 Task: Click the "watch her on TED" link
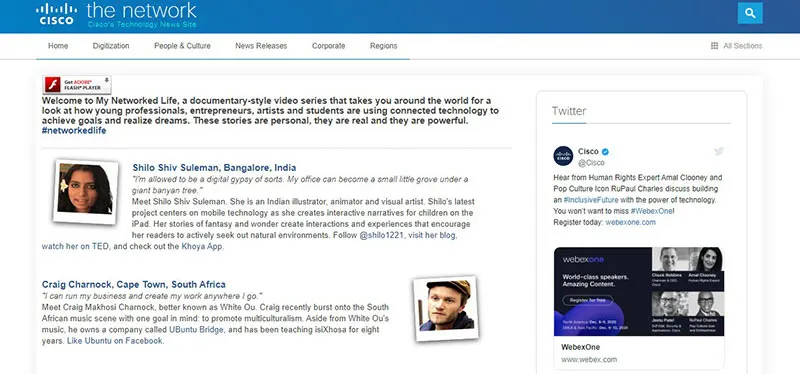click(x=76, y=246)
